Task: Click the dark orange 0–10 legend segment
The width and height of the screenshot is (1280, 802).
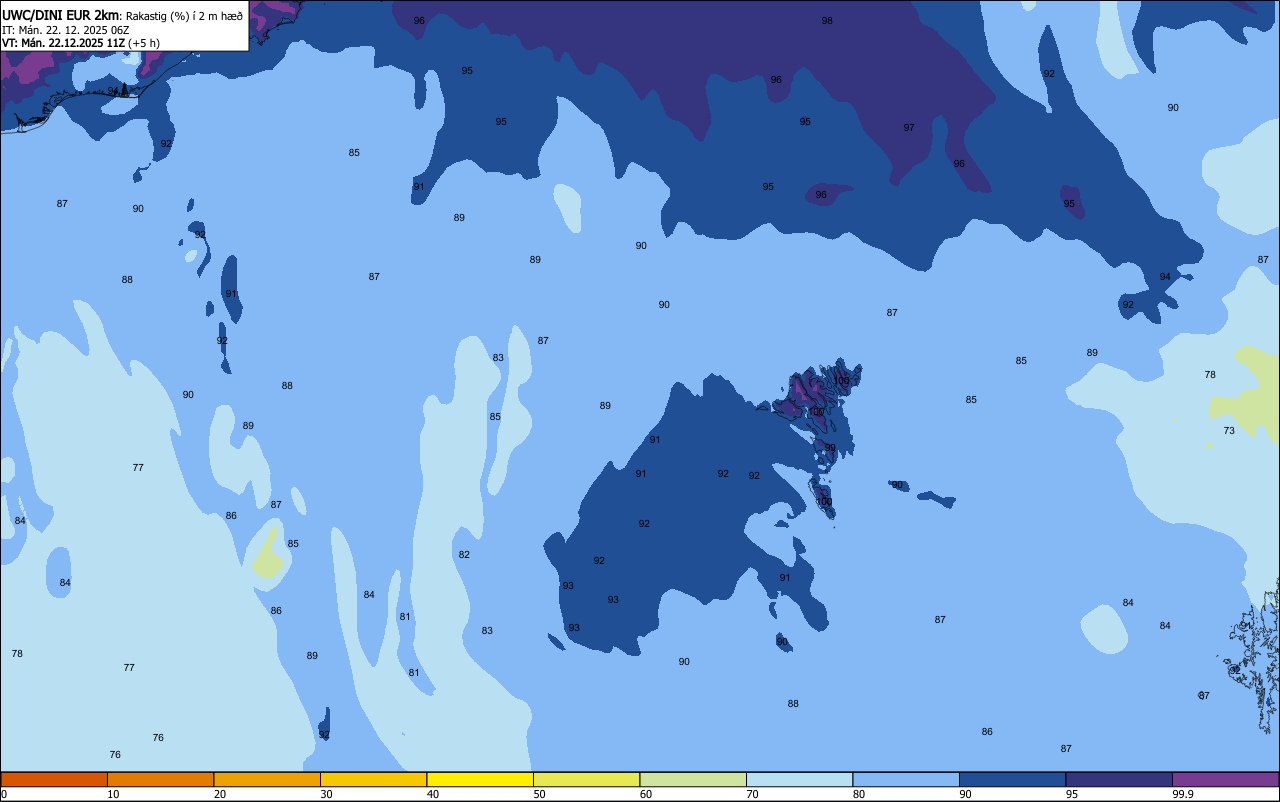Action: pyautogui.click(x=54, y=779)
